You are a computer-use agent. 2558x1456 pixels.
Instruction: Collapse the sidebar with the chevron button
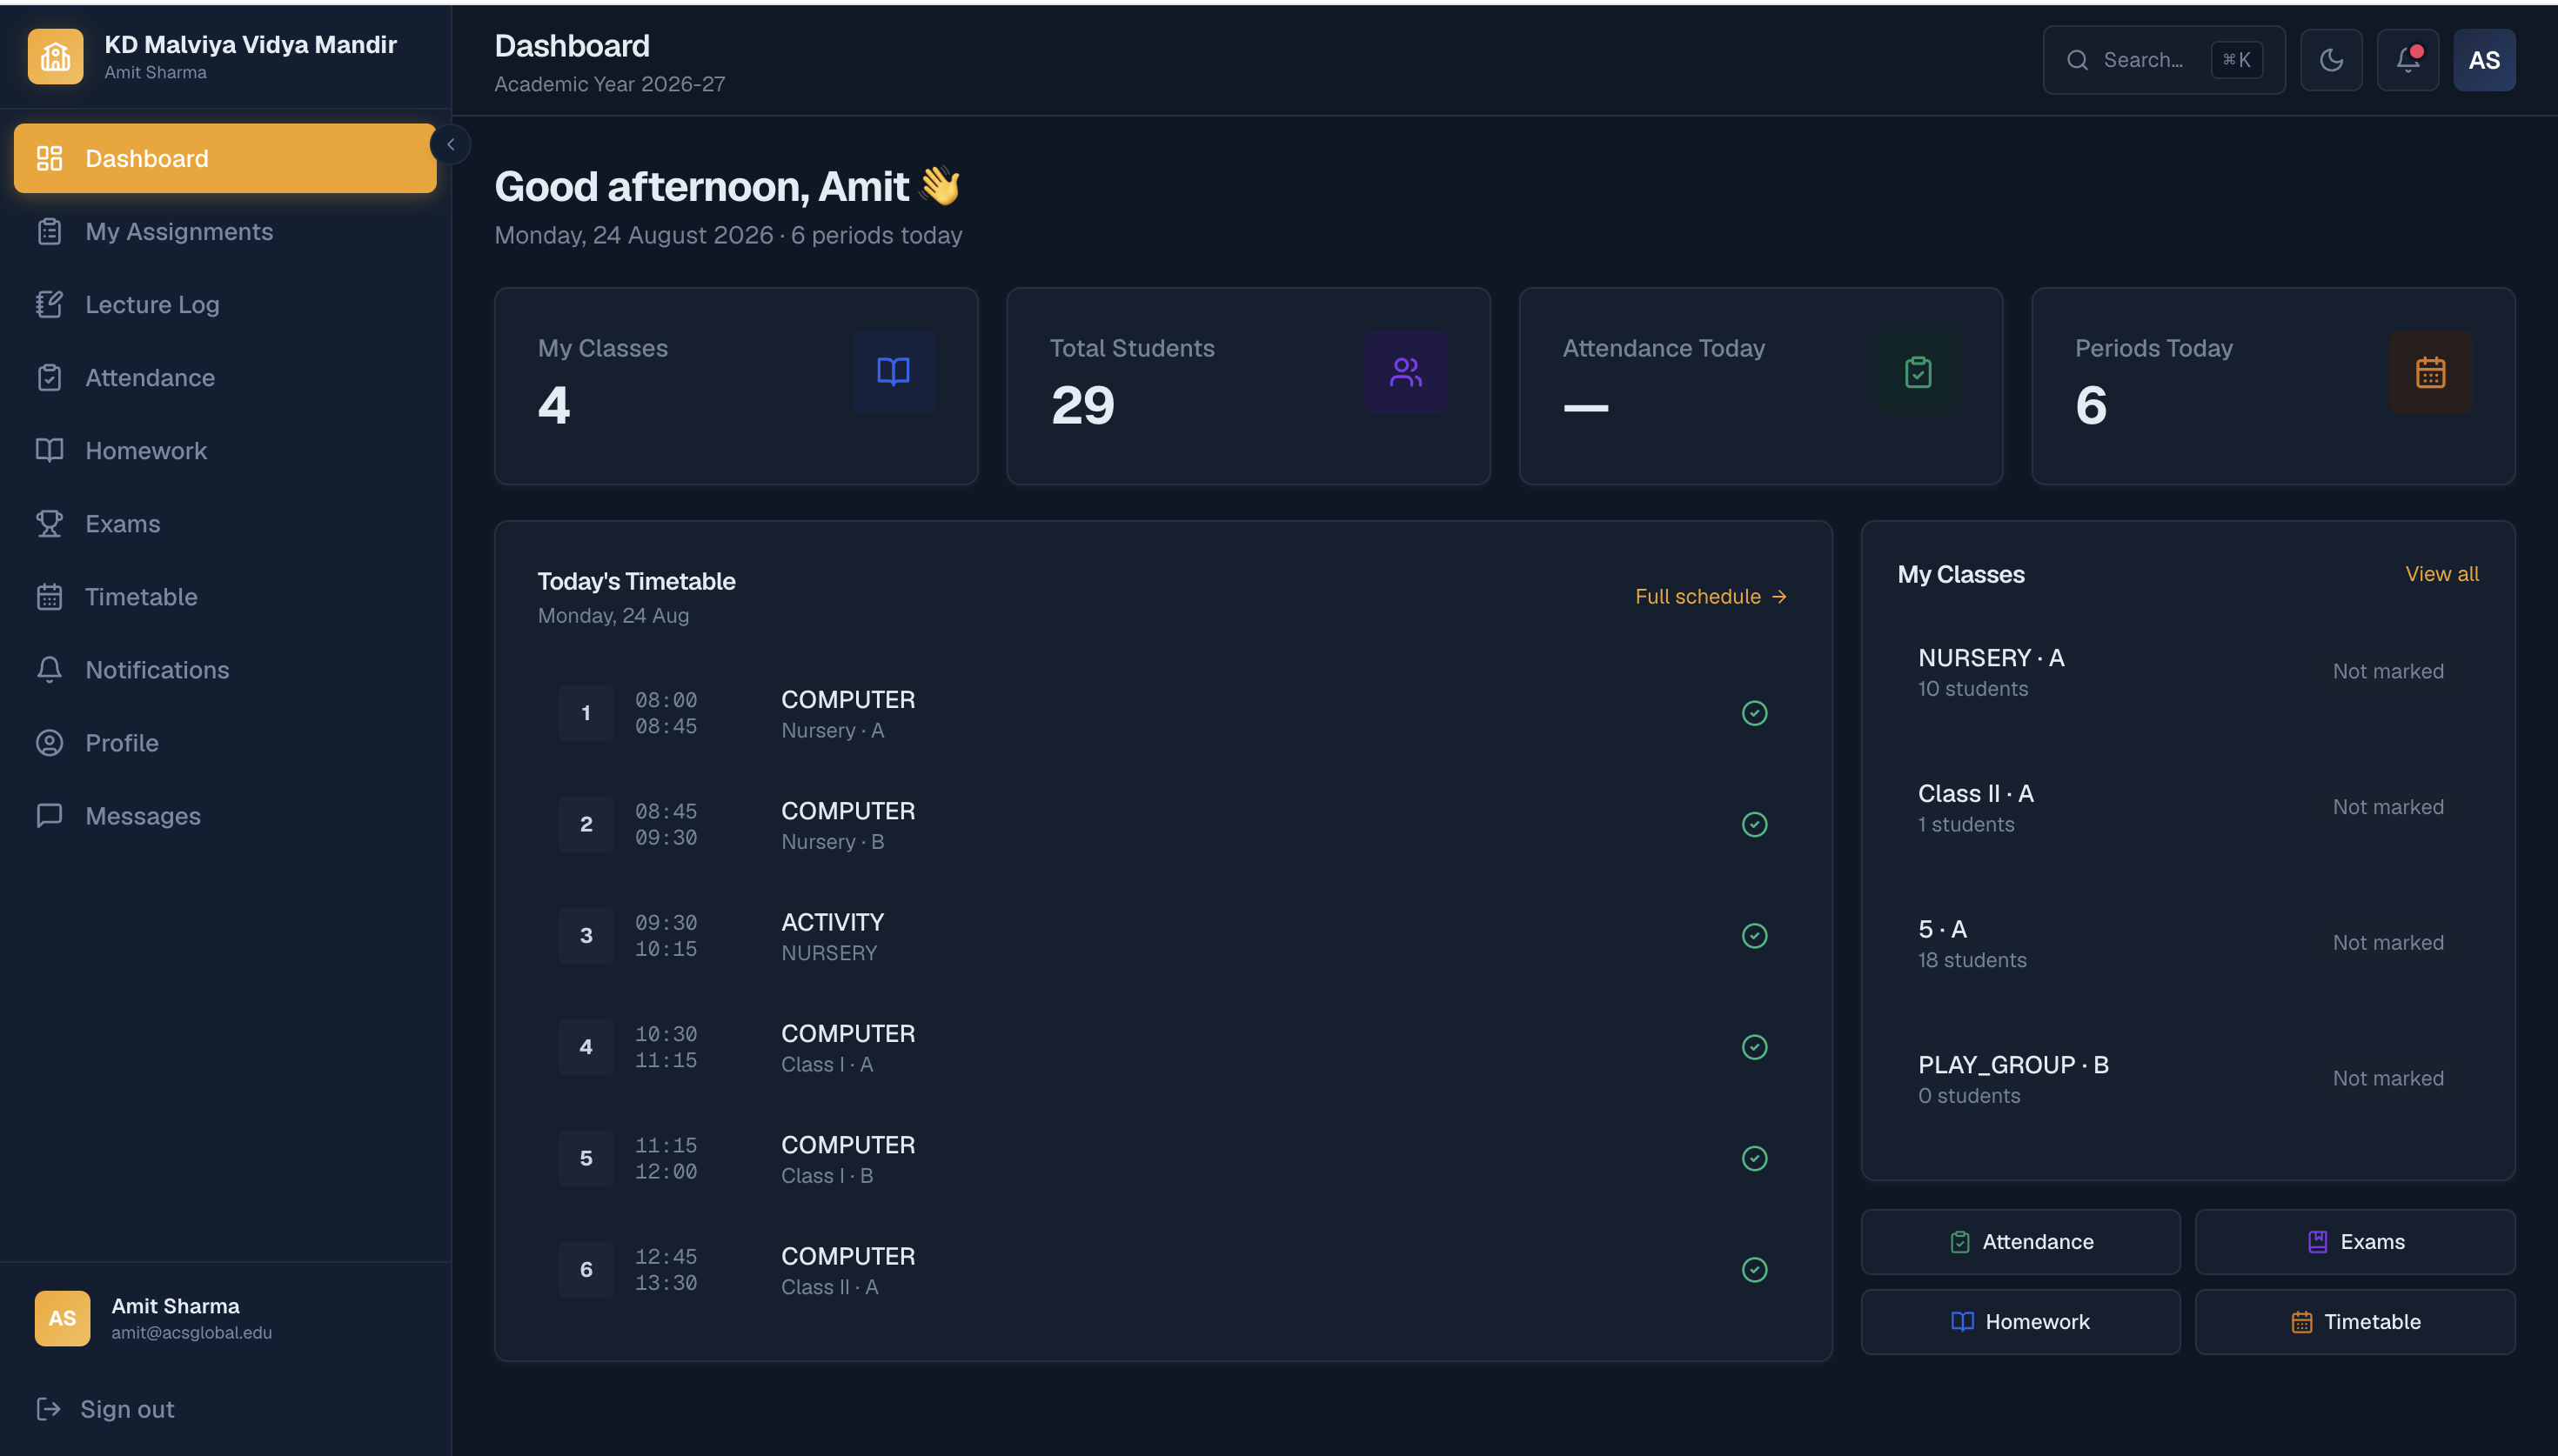[x=451, y=145]
